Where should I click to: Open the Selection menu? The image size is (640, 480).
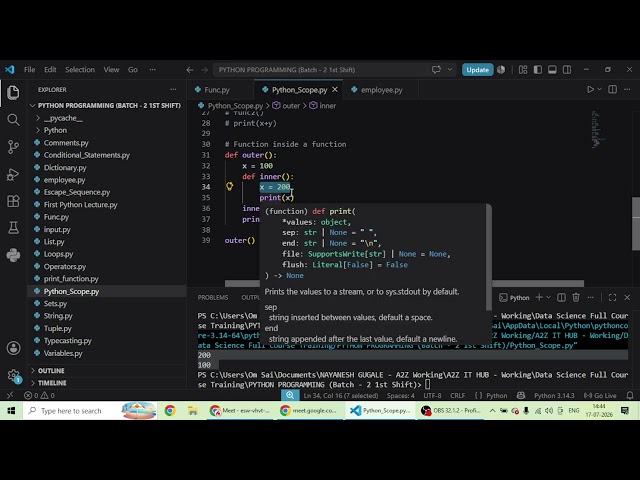point(80,70)
